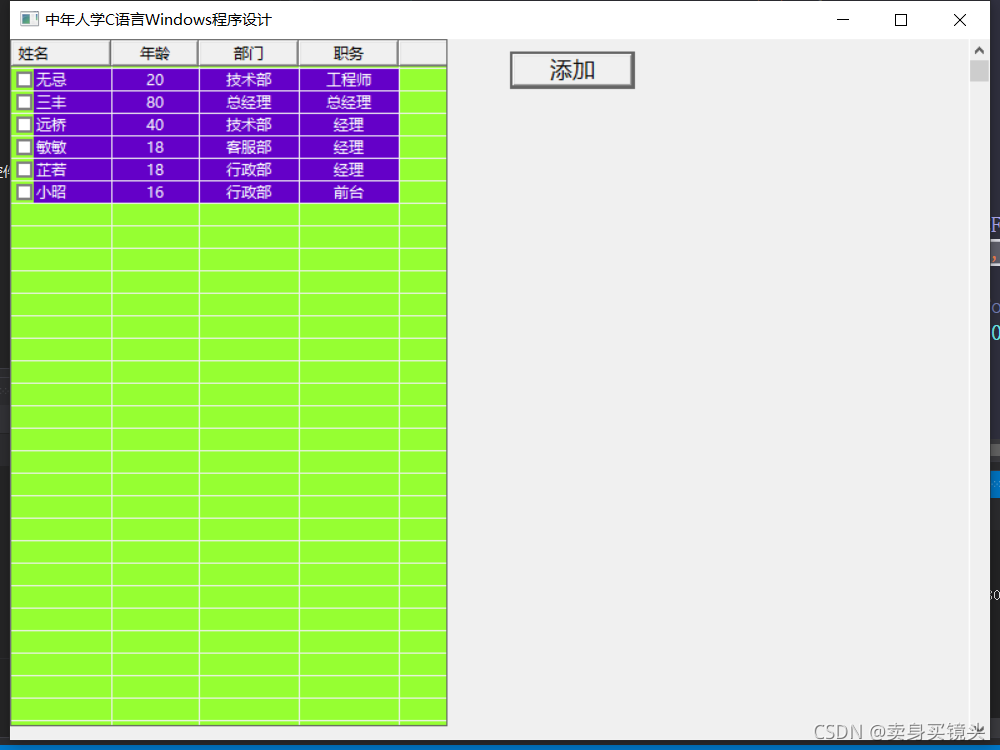Screen dimensions: 1000x750
Task: Click the 前台 job cell
Action: 349,192
